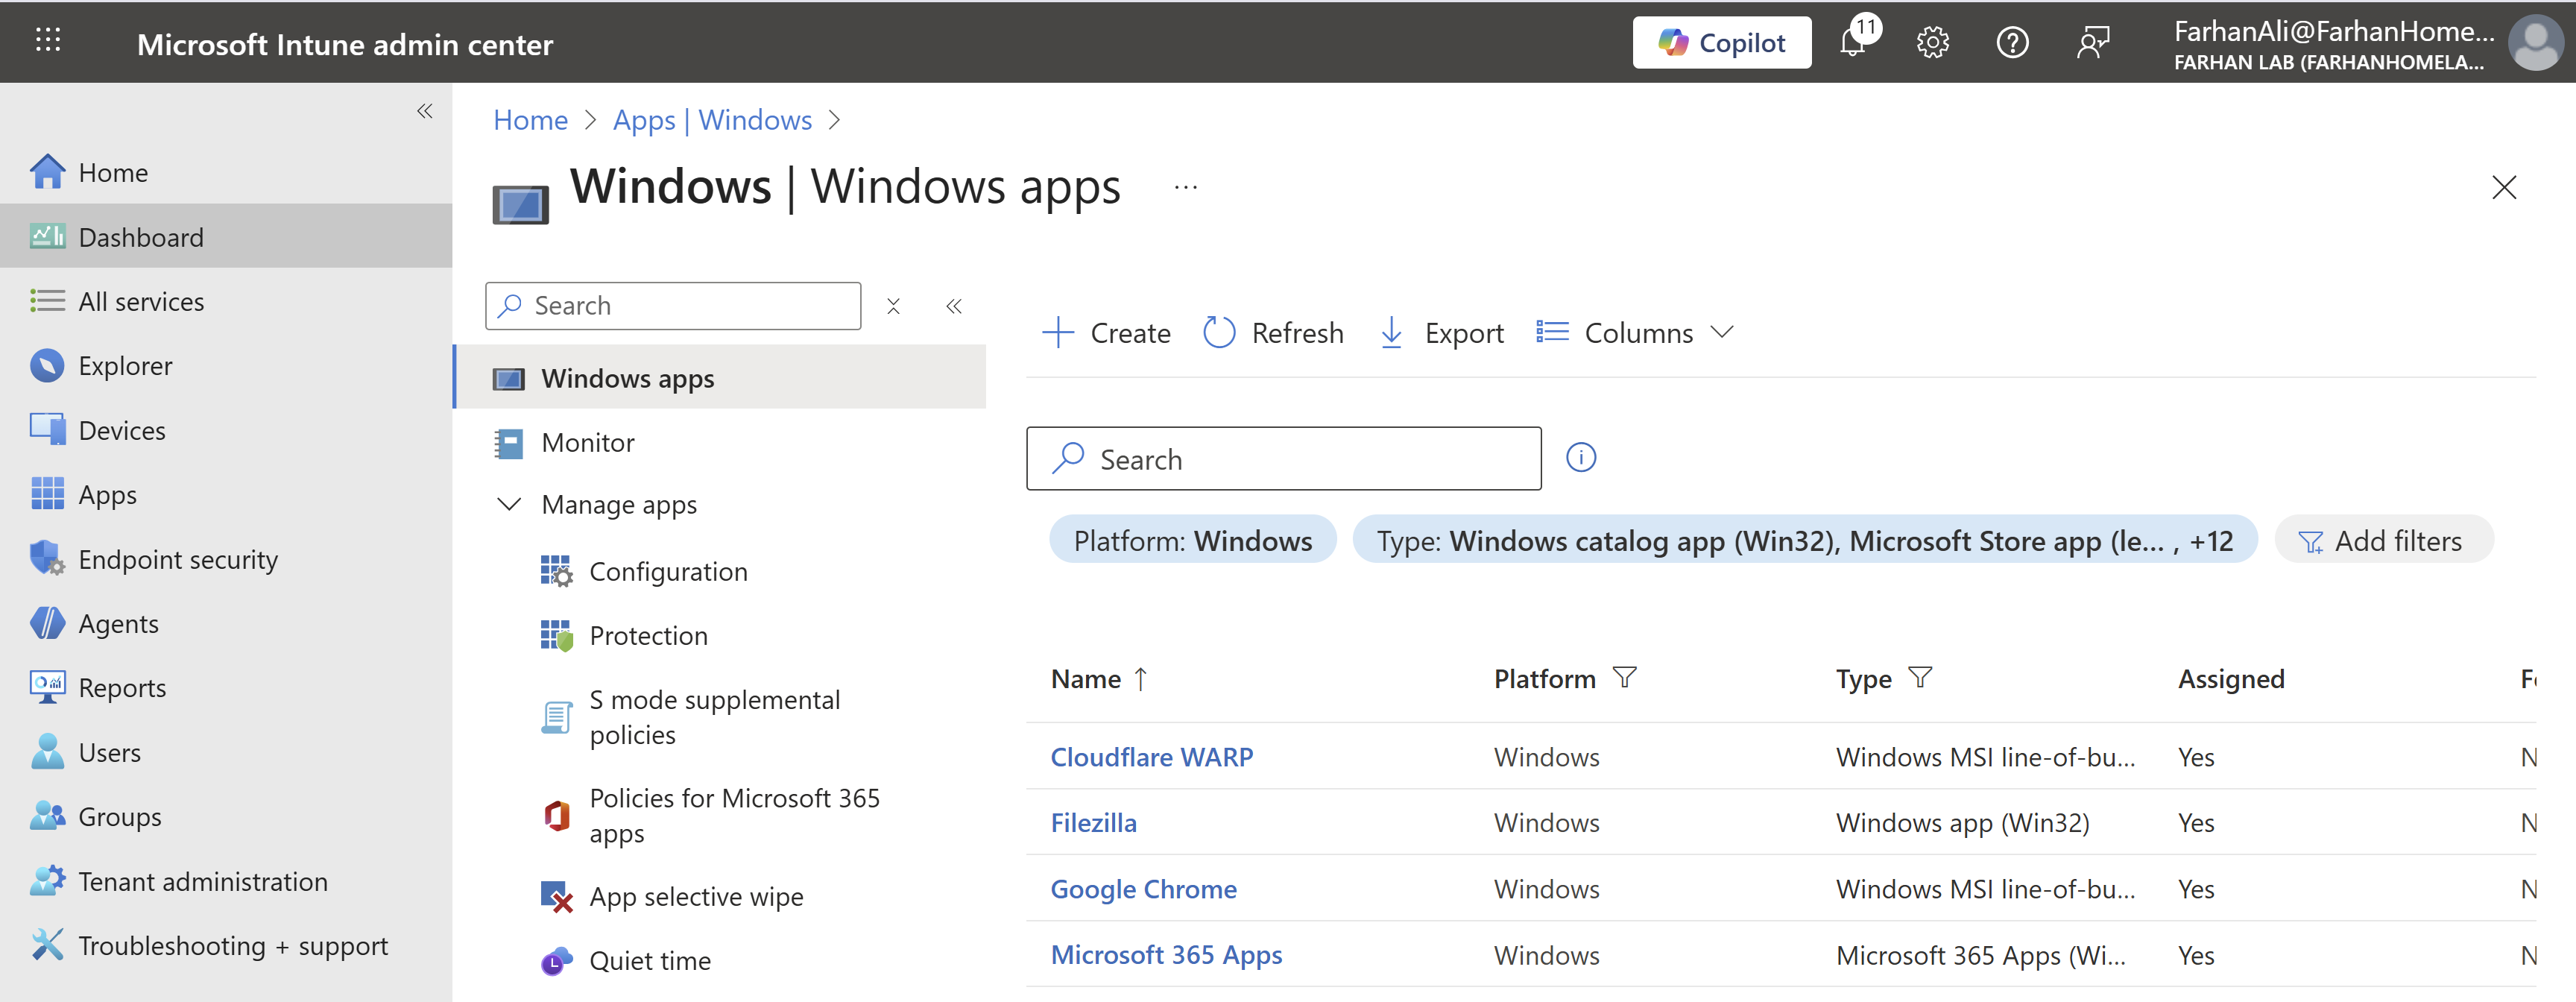
Task: Click the Refresh toolbar button
Action: [x=1273, y=333]
